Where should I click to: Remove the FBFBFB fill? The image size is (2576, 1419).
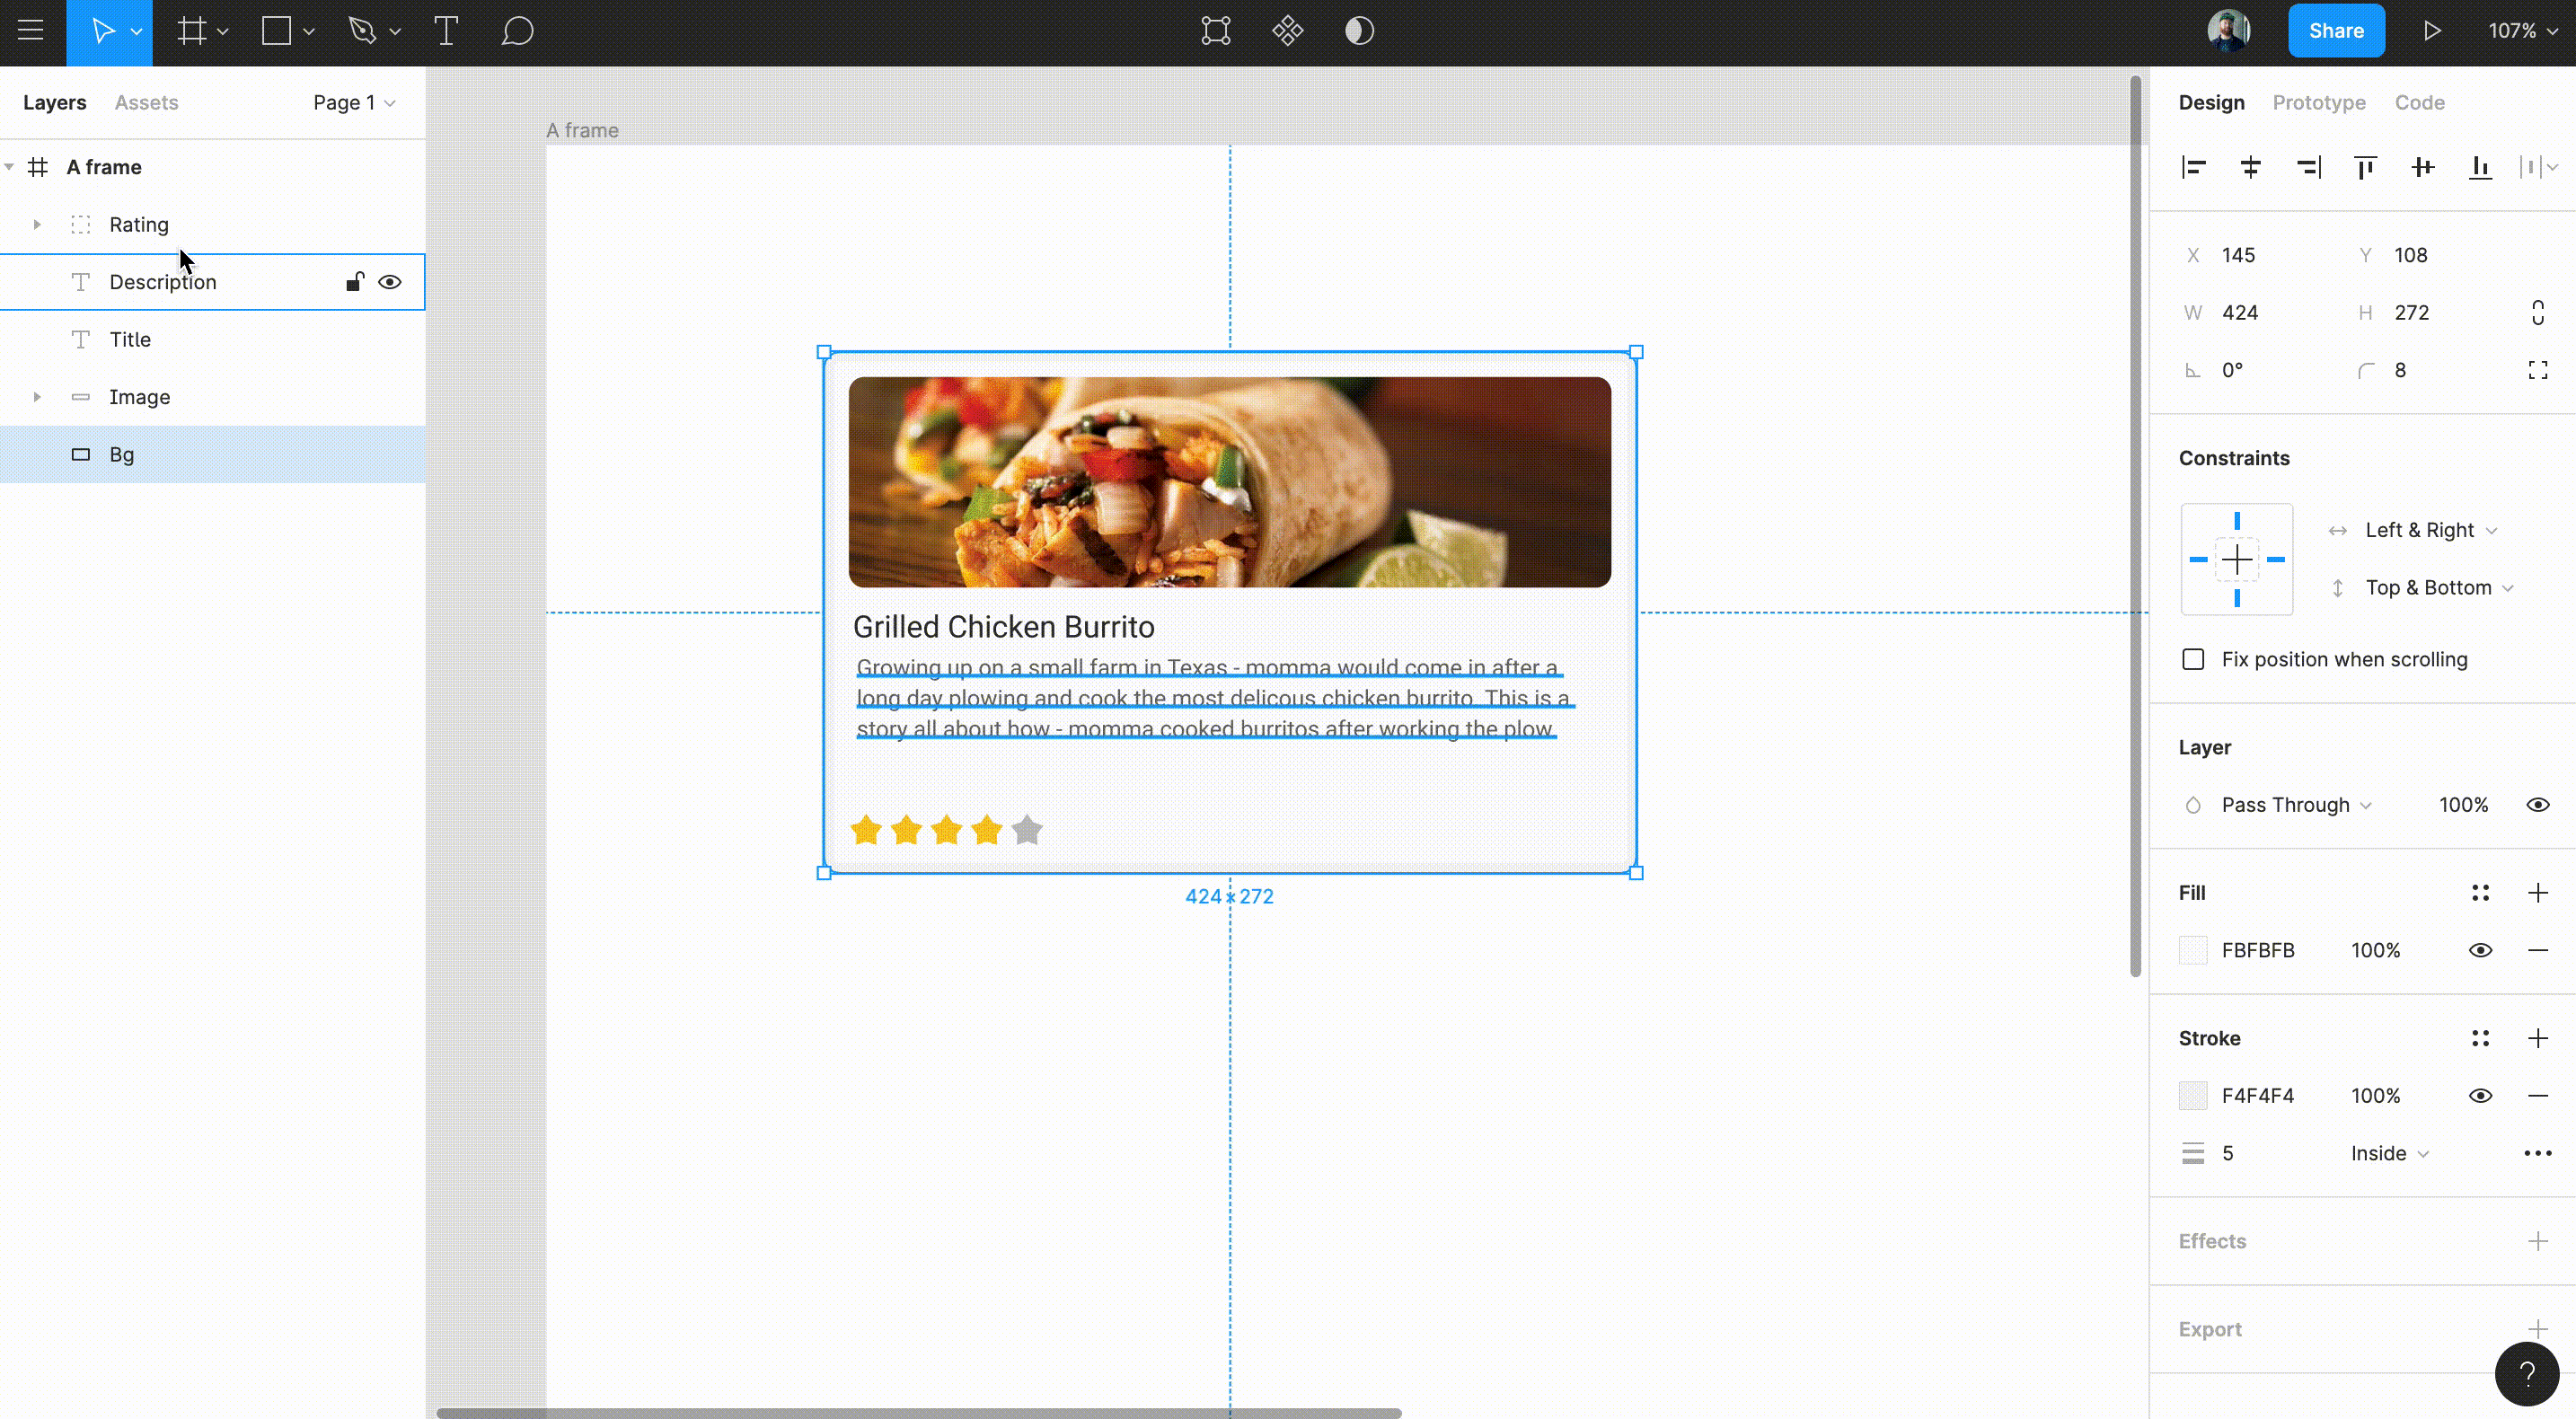pyautogui.click(x=2538, y=950)
